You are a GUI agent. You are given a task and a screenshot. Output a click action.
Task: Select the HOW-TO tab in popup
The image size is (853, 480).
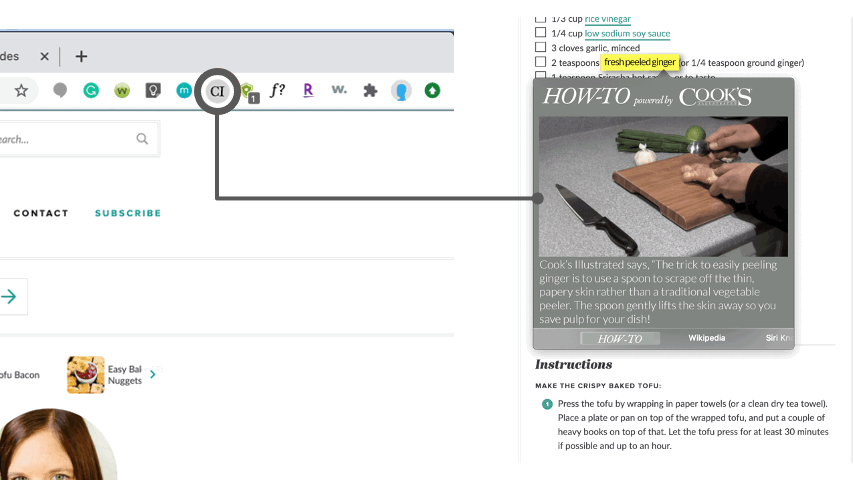(x=620, y=339)
